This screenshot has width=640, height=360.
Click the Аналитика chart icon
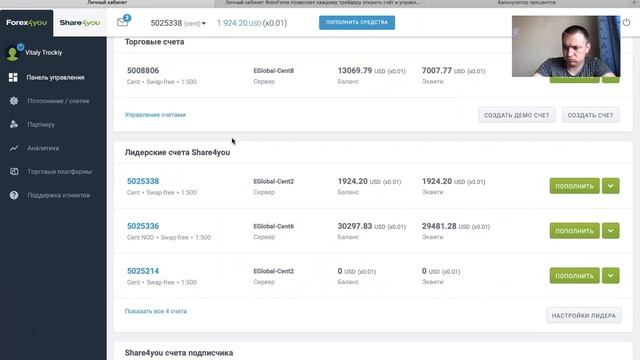(14, 148)
